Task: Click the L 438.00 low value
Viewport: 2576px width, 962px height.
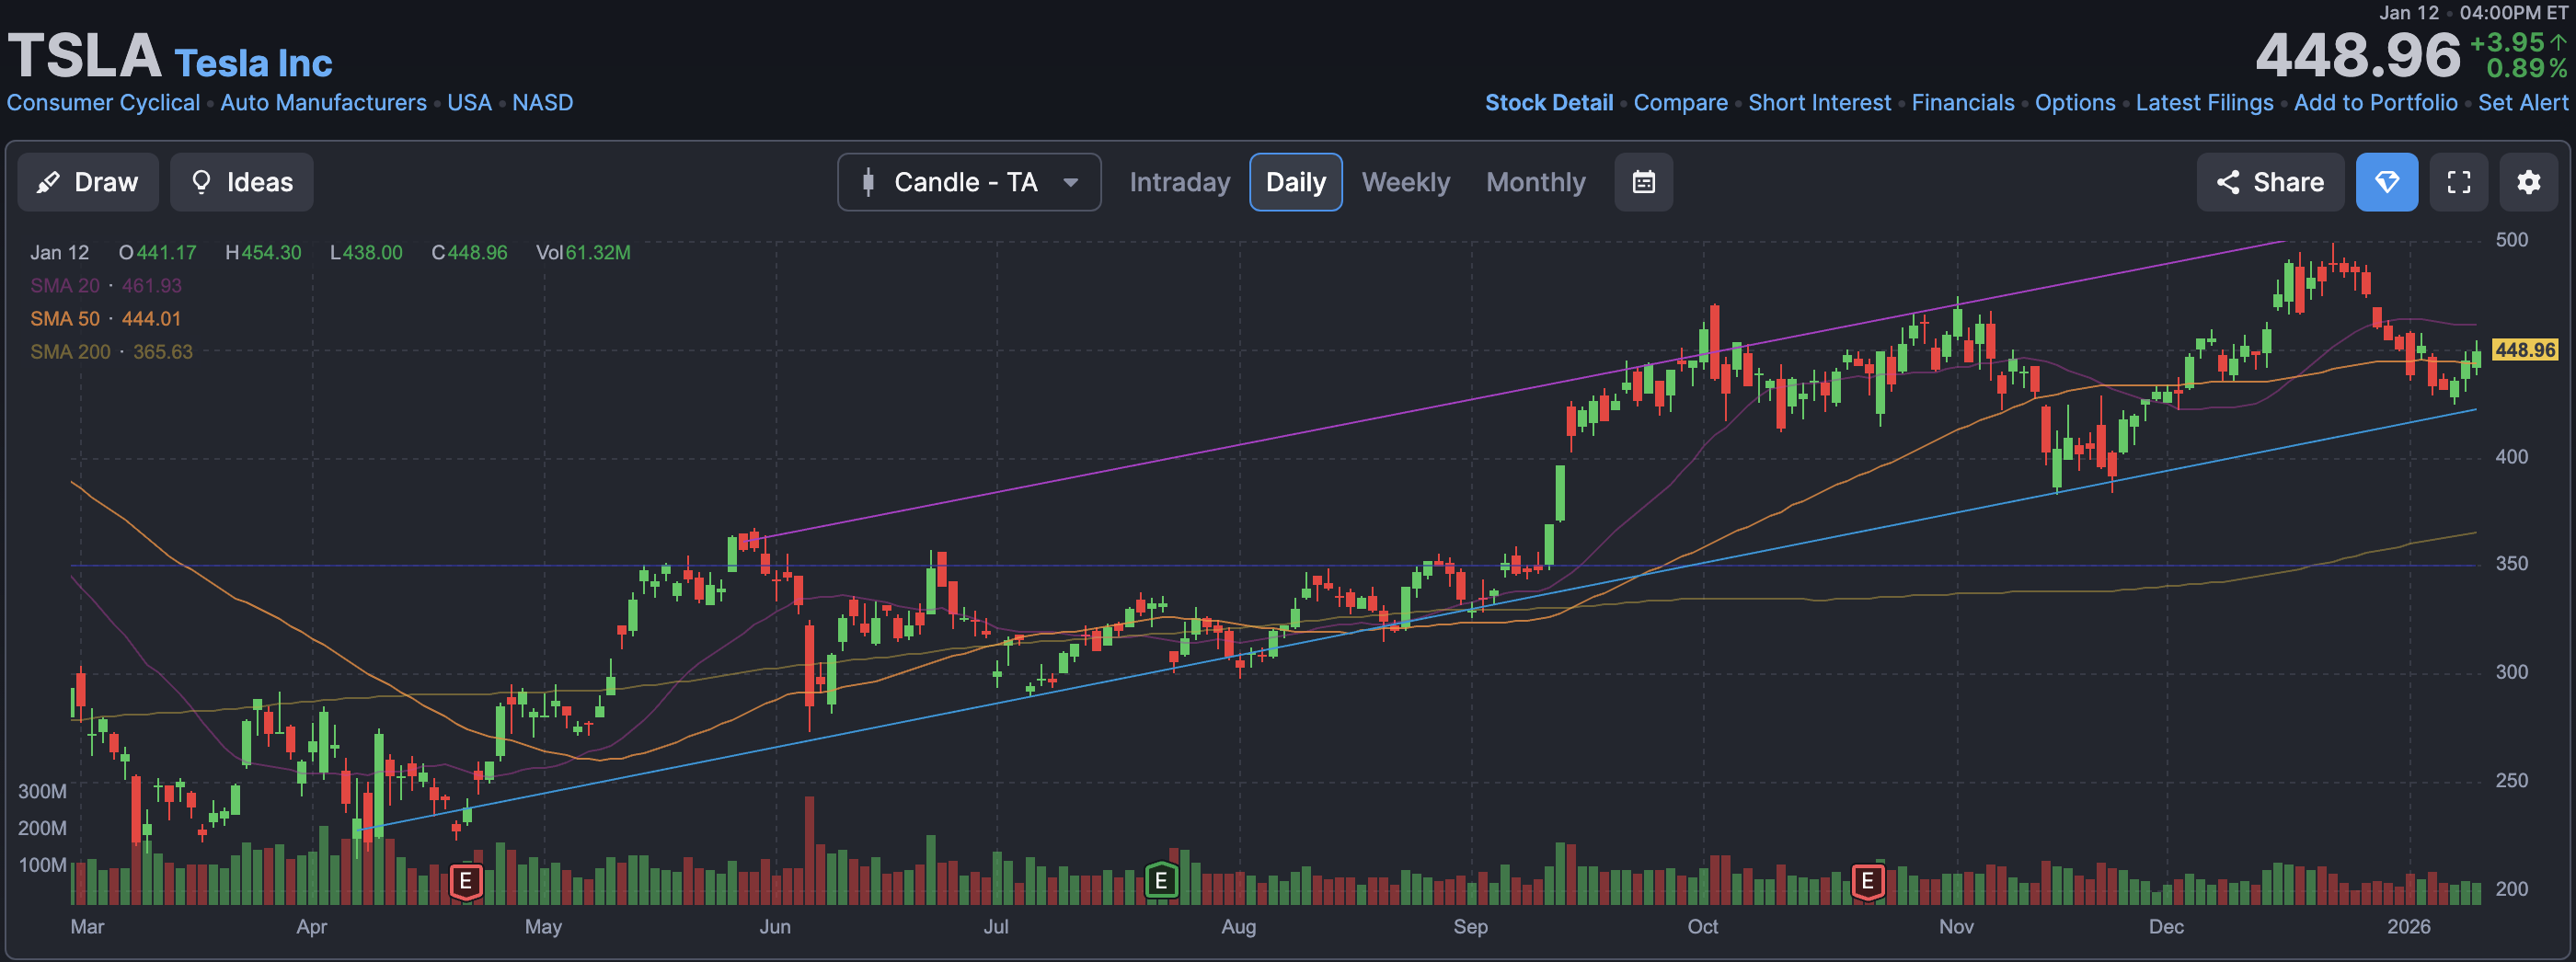Action: click(366, 252)
